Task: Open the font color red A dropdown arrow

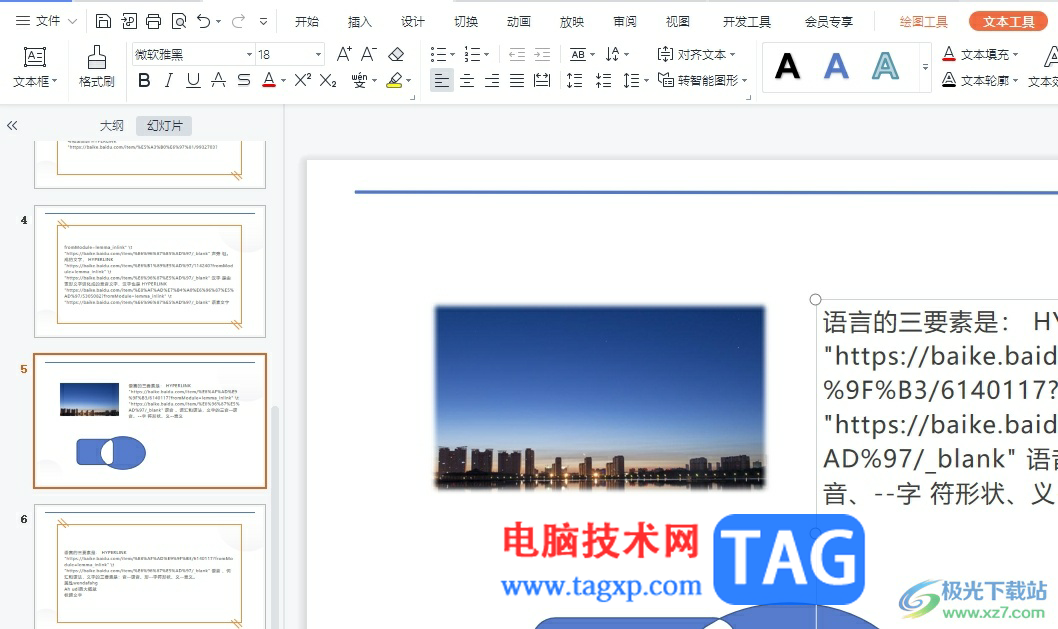Action: click(x=283, y=81)
